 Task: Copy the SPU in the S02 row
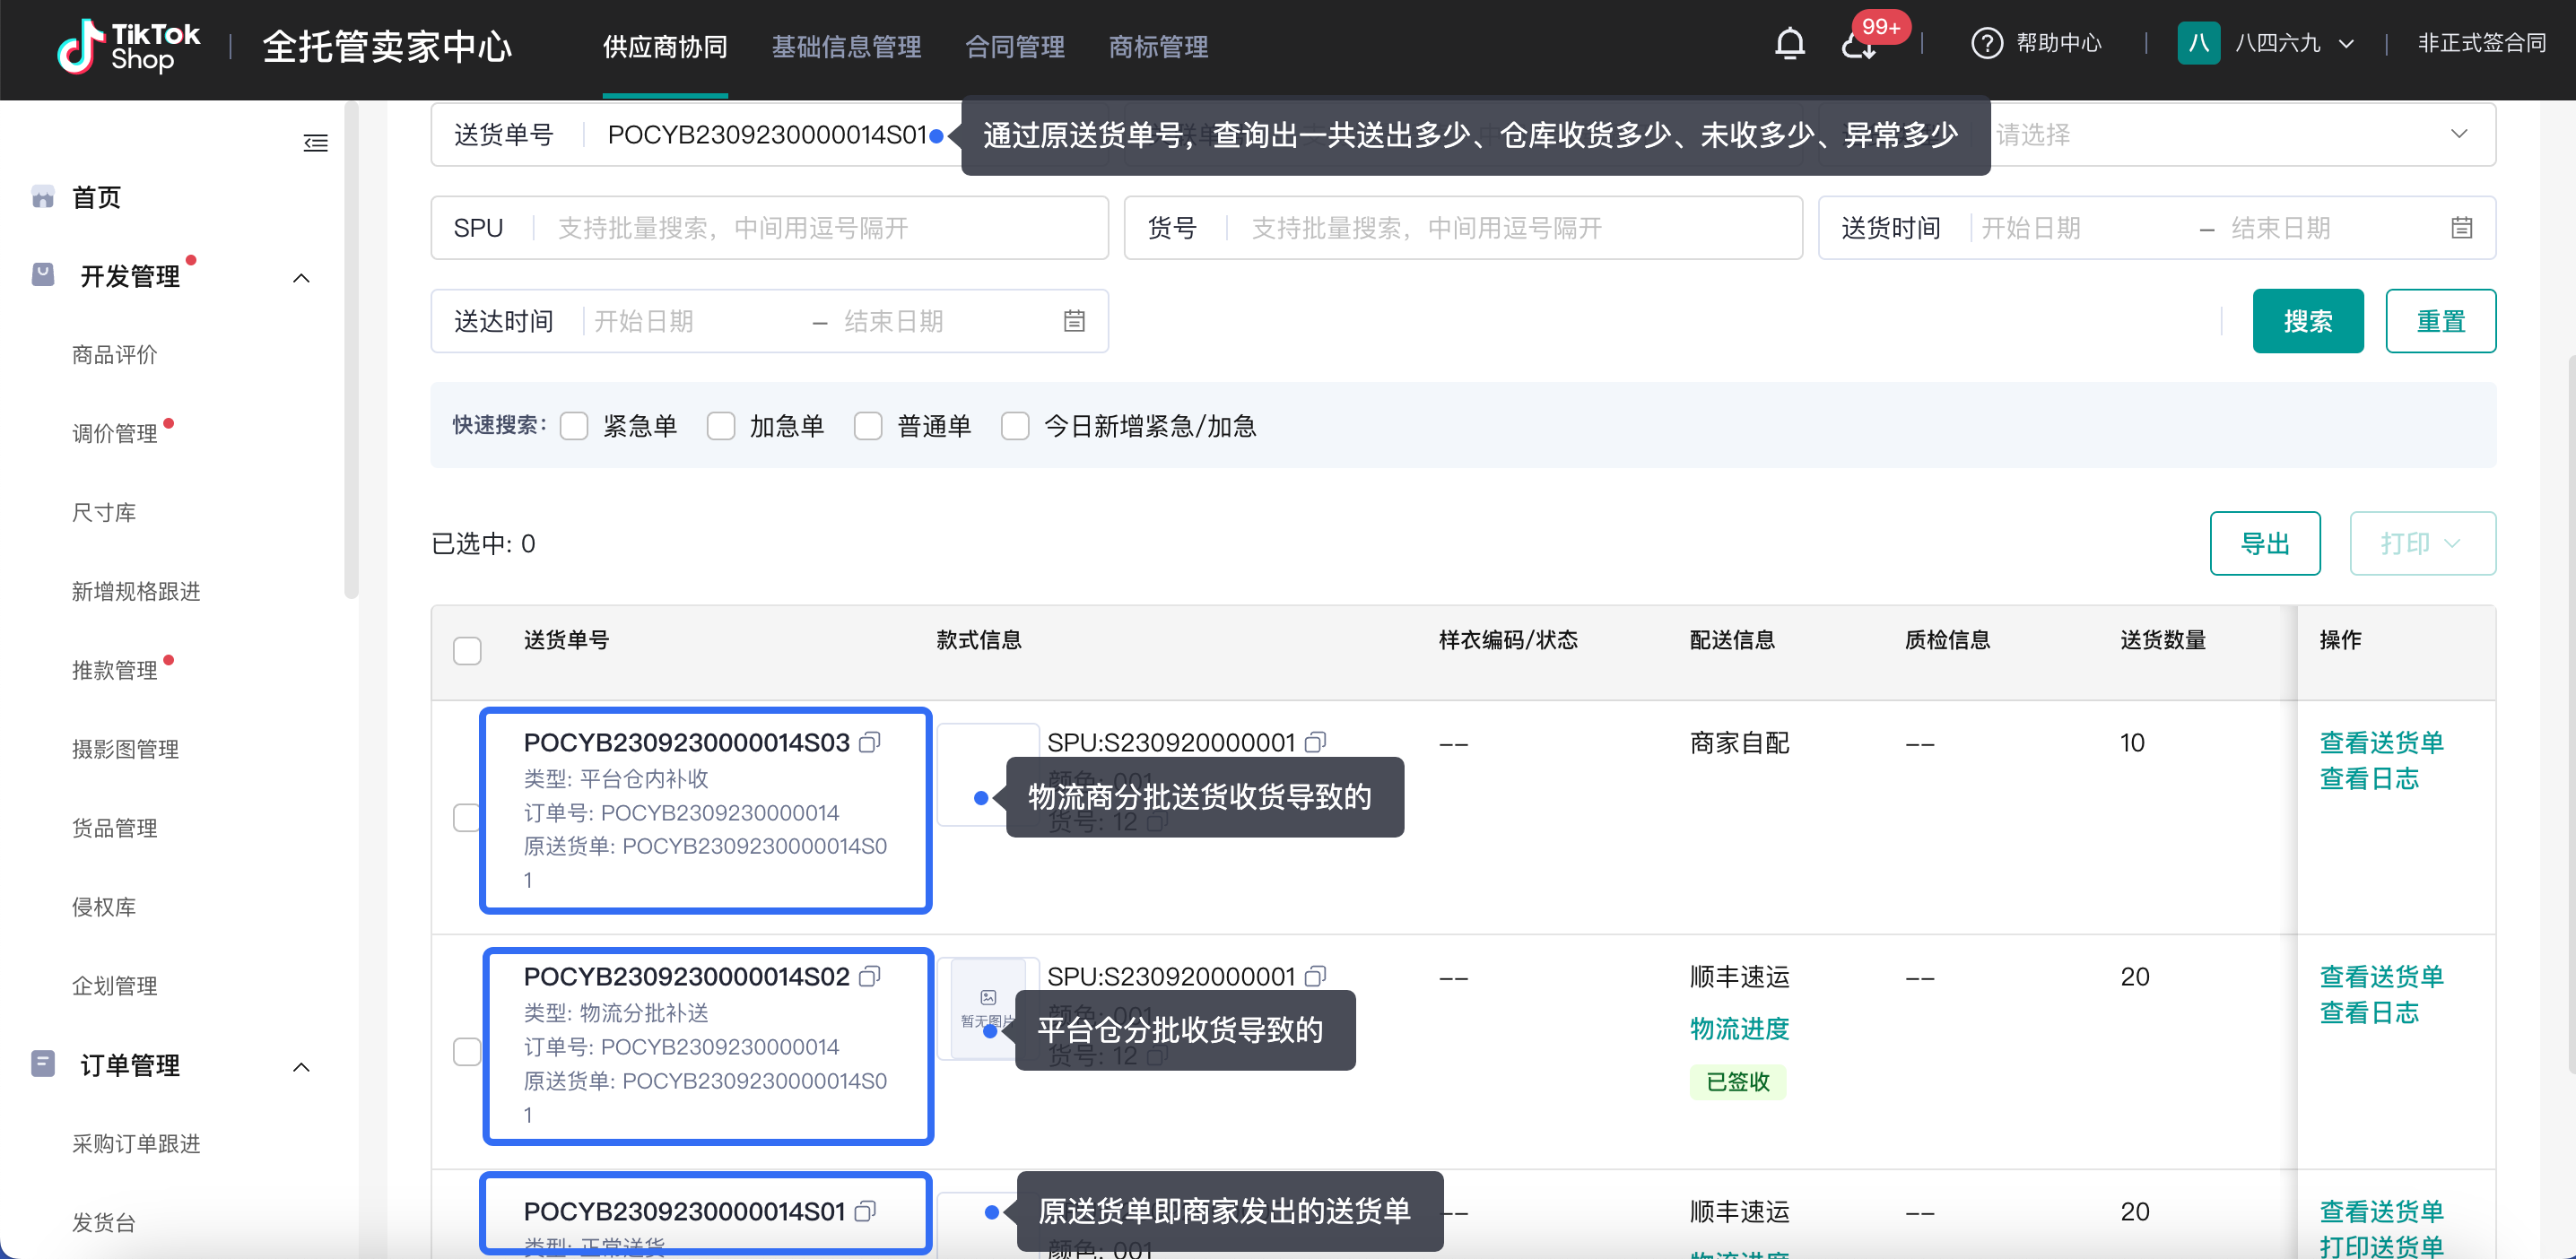(x=1316, y=976)
